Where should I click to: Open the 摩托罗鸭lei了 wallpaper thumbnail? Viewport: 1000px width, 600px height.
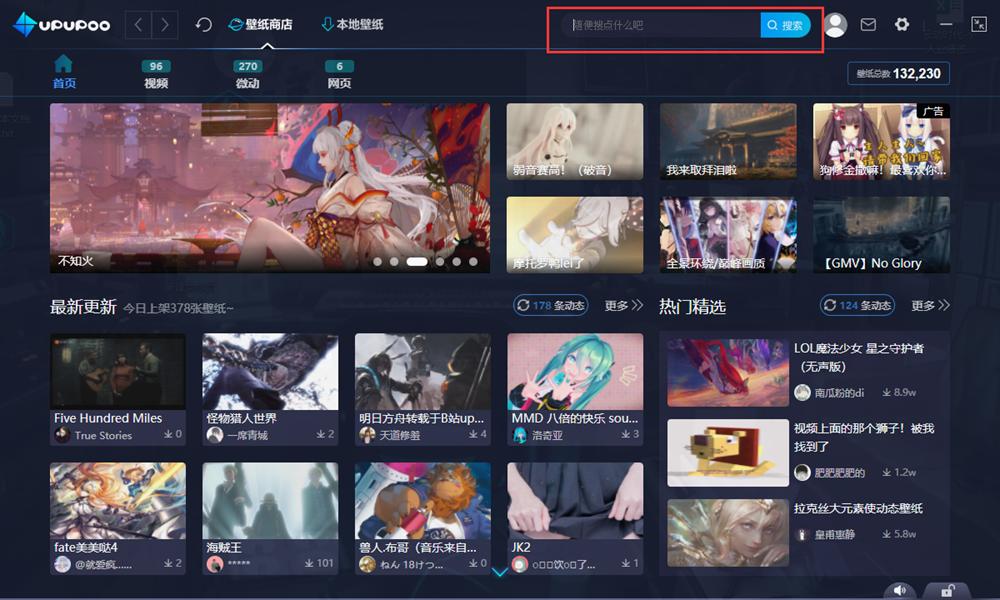coord(575,235)
